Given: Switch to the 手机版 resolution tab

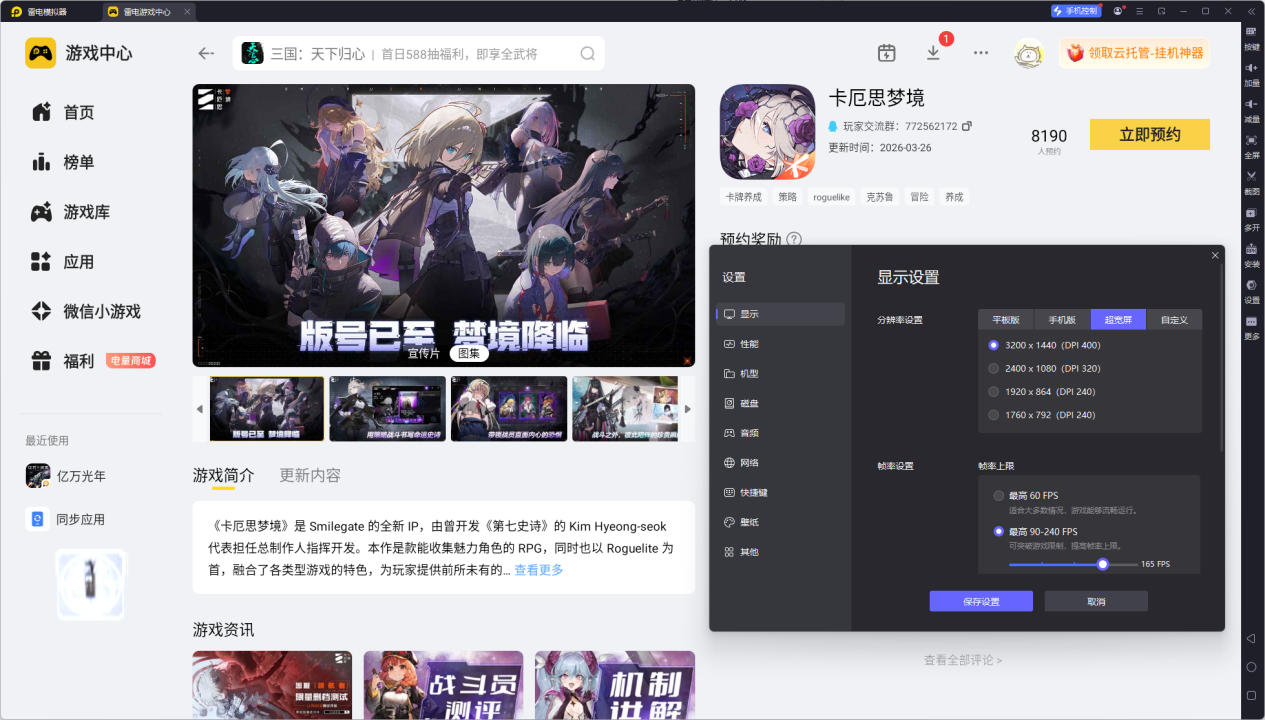Looking at the screenshot, I should pos(1062,320).
